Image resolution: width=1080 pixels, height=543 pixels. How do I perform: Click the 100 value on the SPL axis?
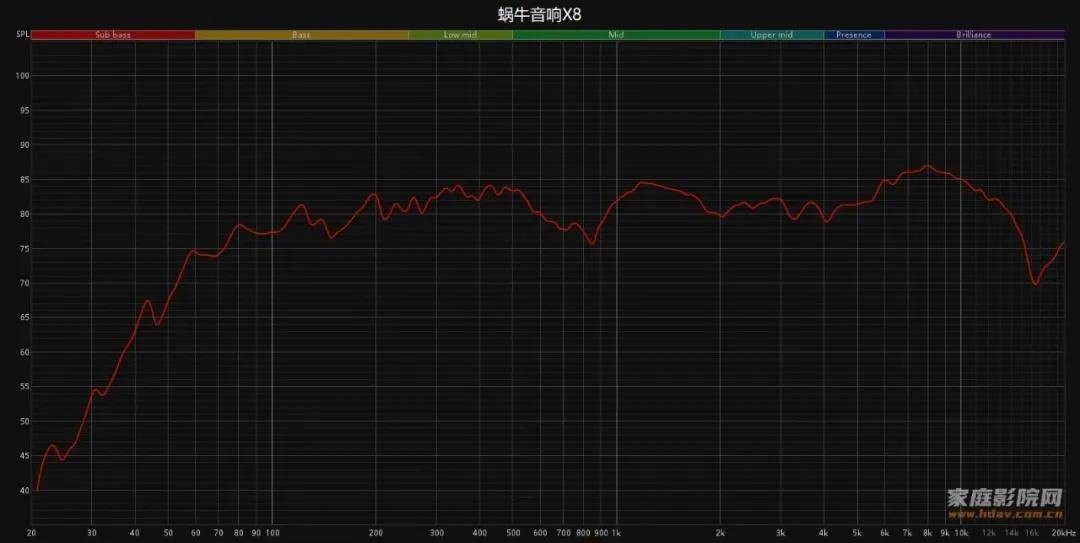pyautogui.click(x=22, y=76)
